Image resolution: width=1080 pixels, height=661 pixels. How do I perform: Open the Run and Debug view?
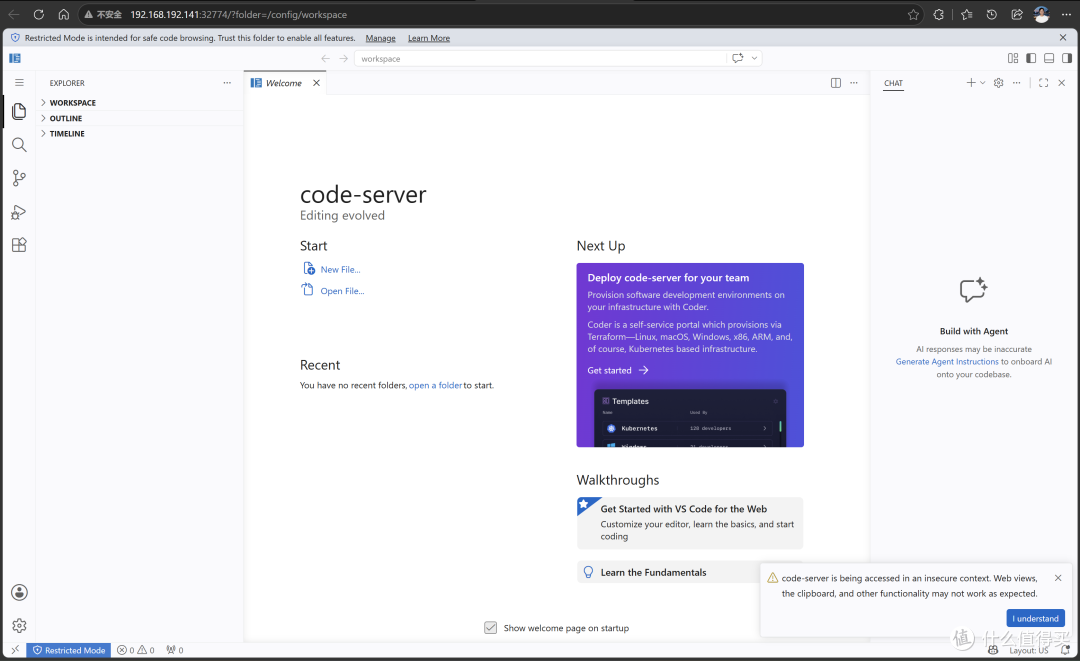[19, 212]
